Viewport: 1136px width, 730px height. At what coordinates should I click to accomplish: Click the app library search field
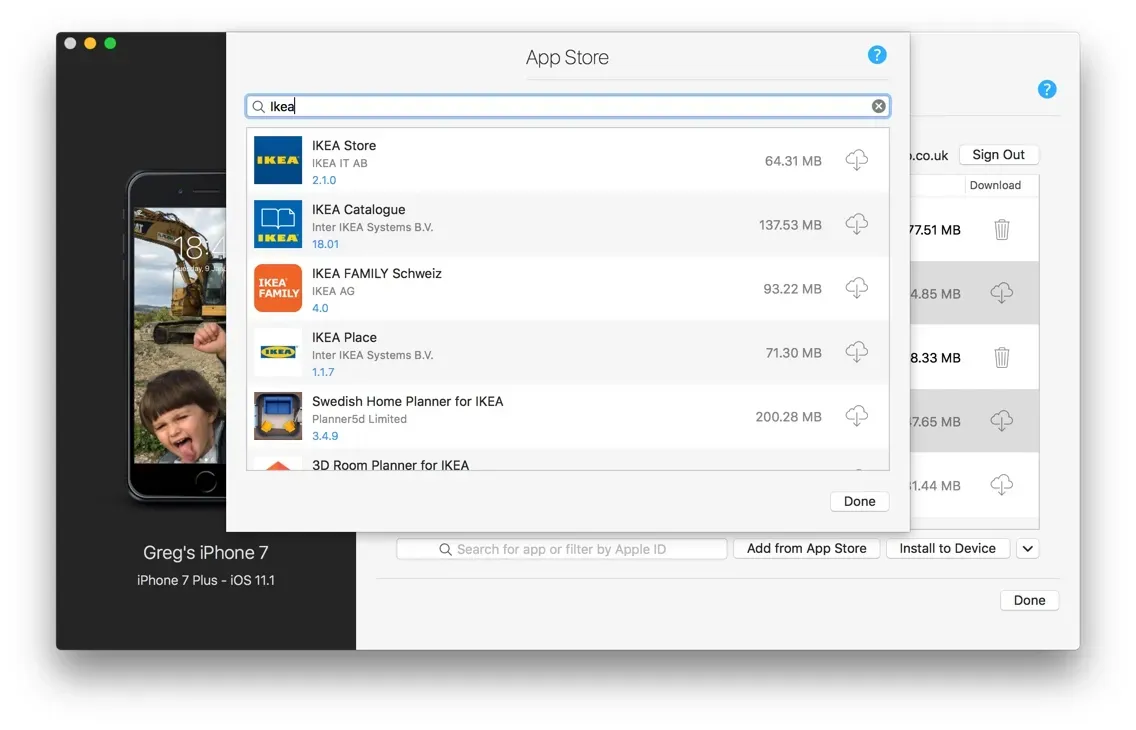[x=561, y=548]
